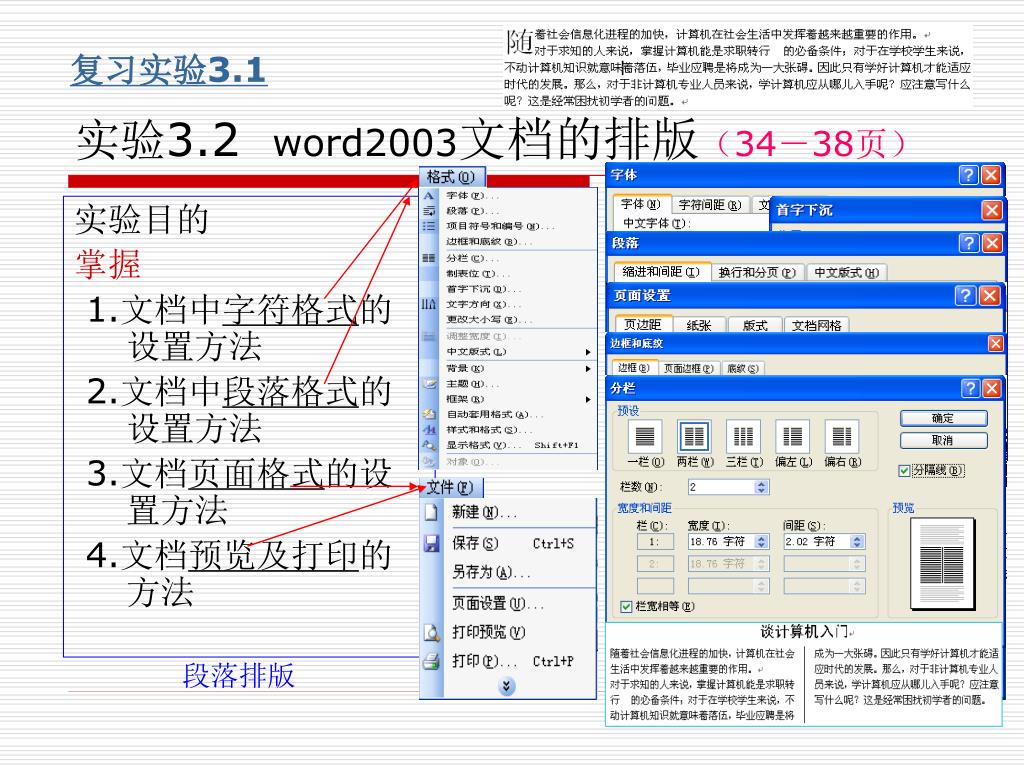1024x768 pixels.
Task: Click the 段落 paragraph icon in Format menu
Action: 428,211
